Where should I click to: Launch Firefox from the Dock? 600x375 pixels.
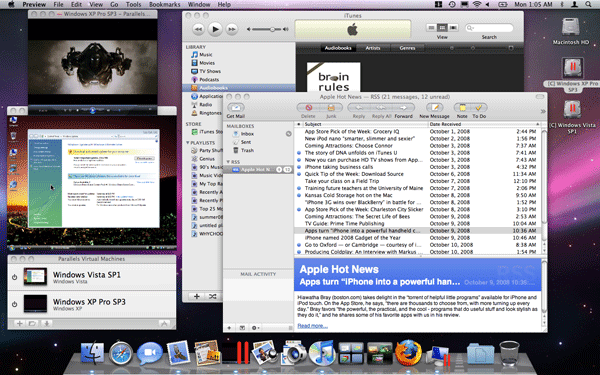tap(408, 352)
